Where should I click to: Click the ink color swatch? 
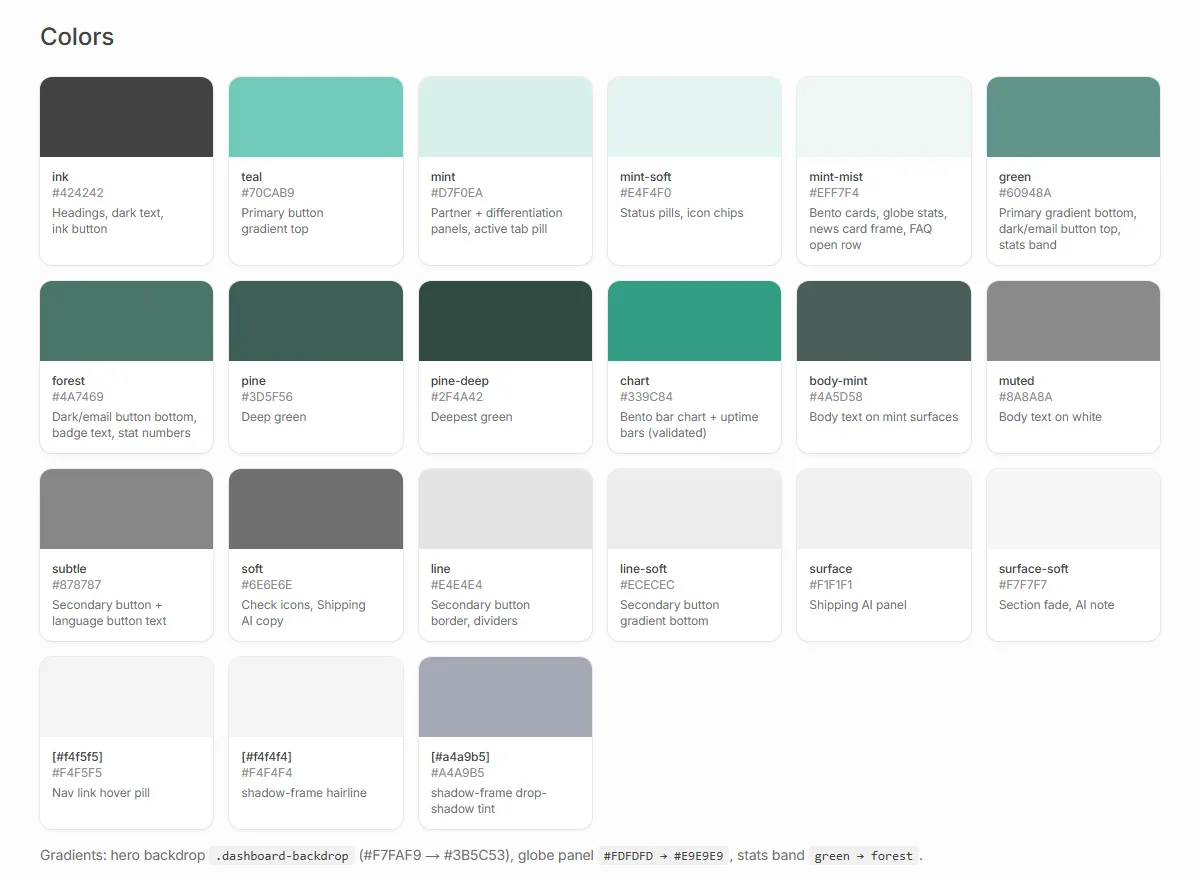tap(127, 117)
